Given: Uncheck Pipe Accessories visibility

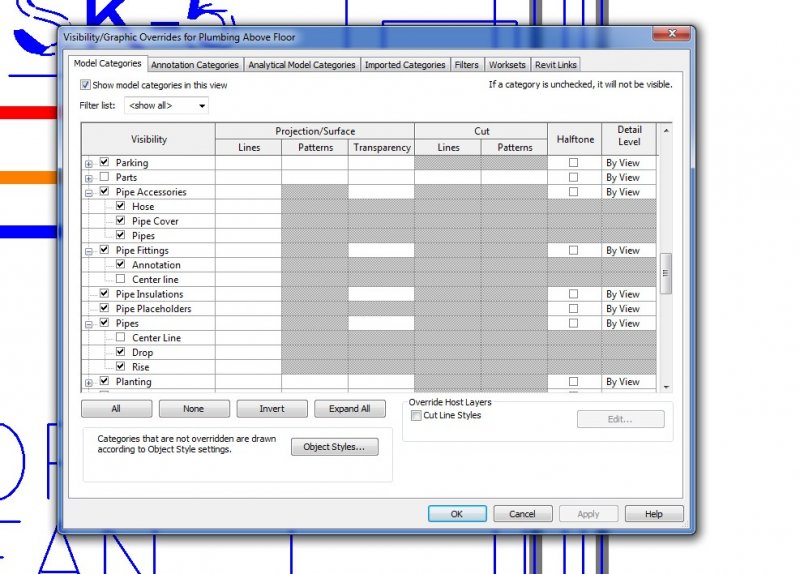Looking at the screenshot, I should pyautogui.click(x=104, y=191).
